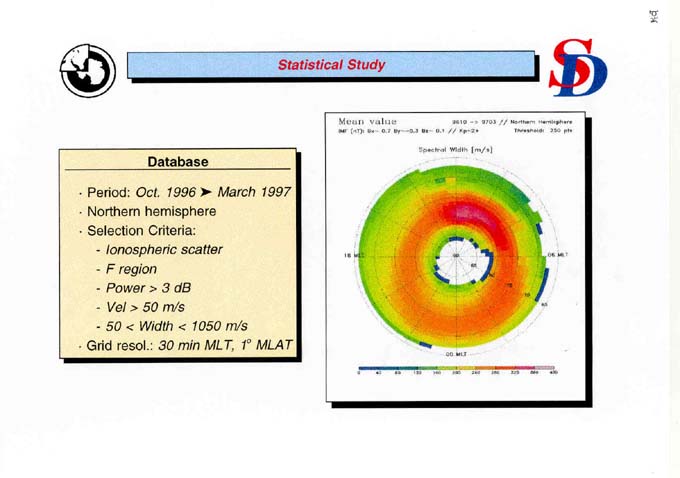Select the Statistical Study title banner
Image resolution: width=680 pixels, height=478 pixels.
(330, 65)
